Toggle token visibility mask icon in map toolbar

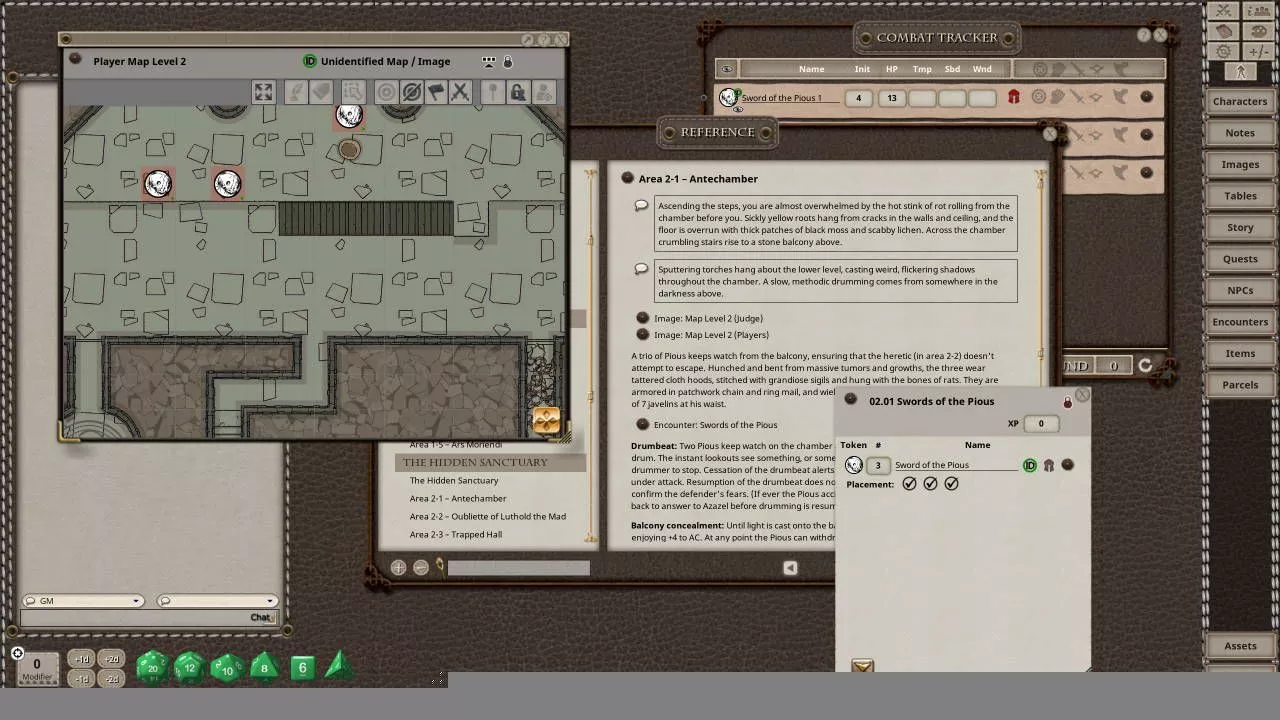tap(411, 92)
